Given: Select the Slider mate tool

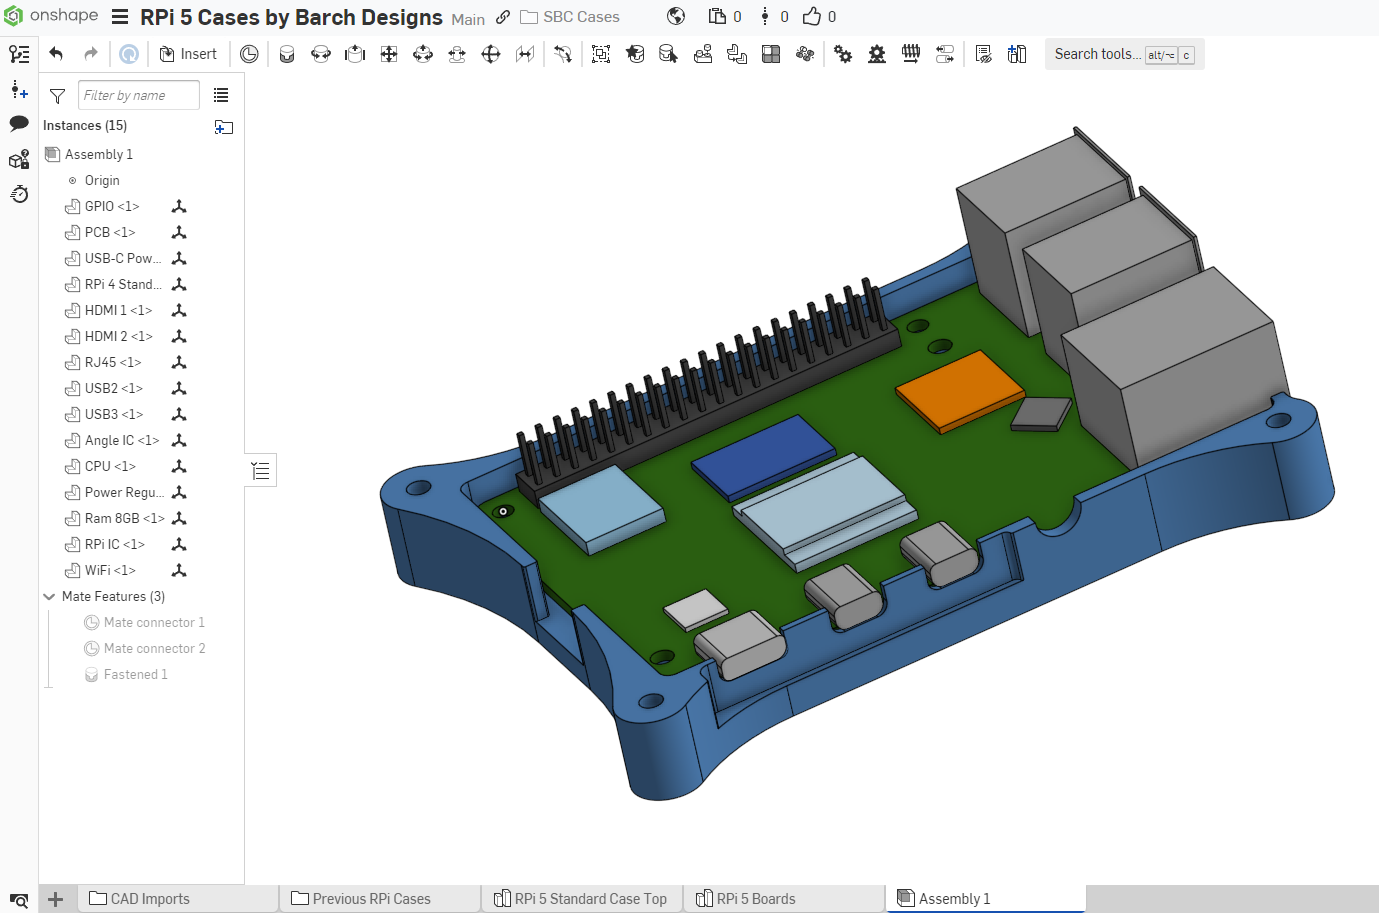Looking at the screenshot, I should (355, 54).
